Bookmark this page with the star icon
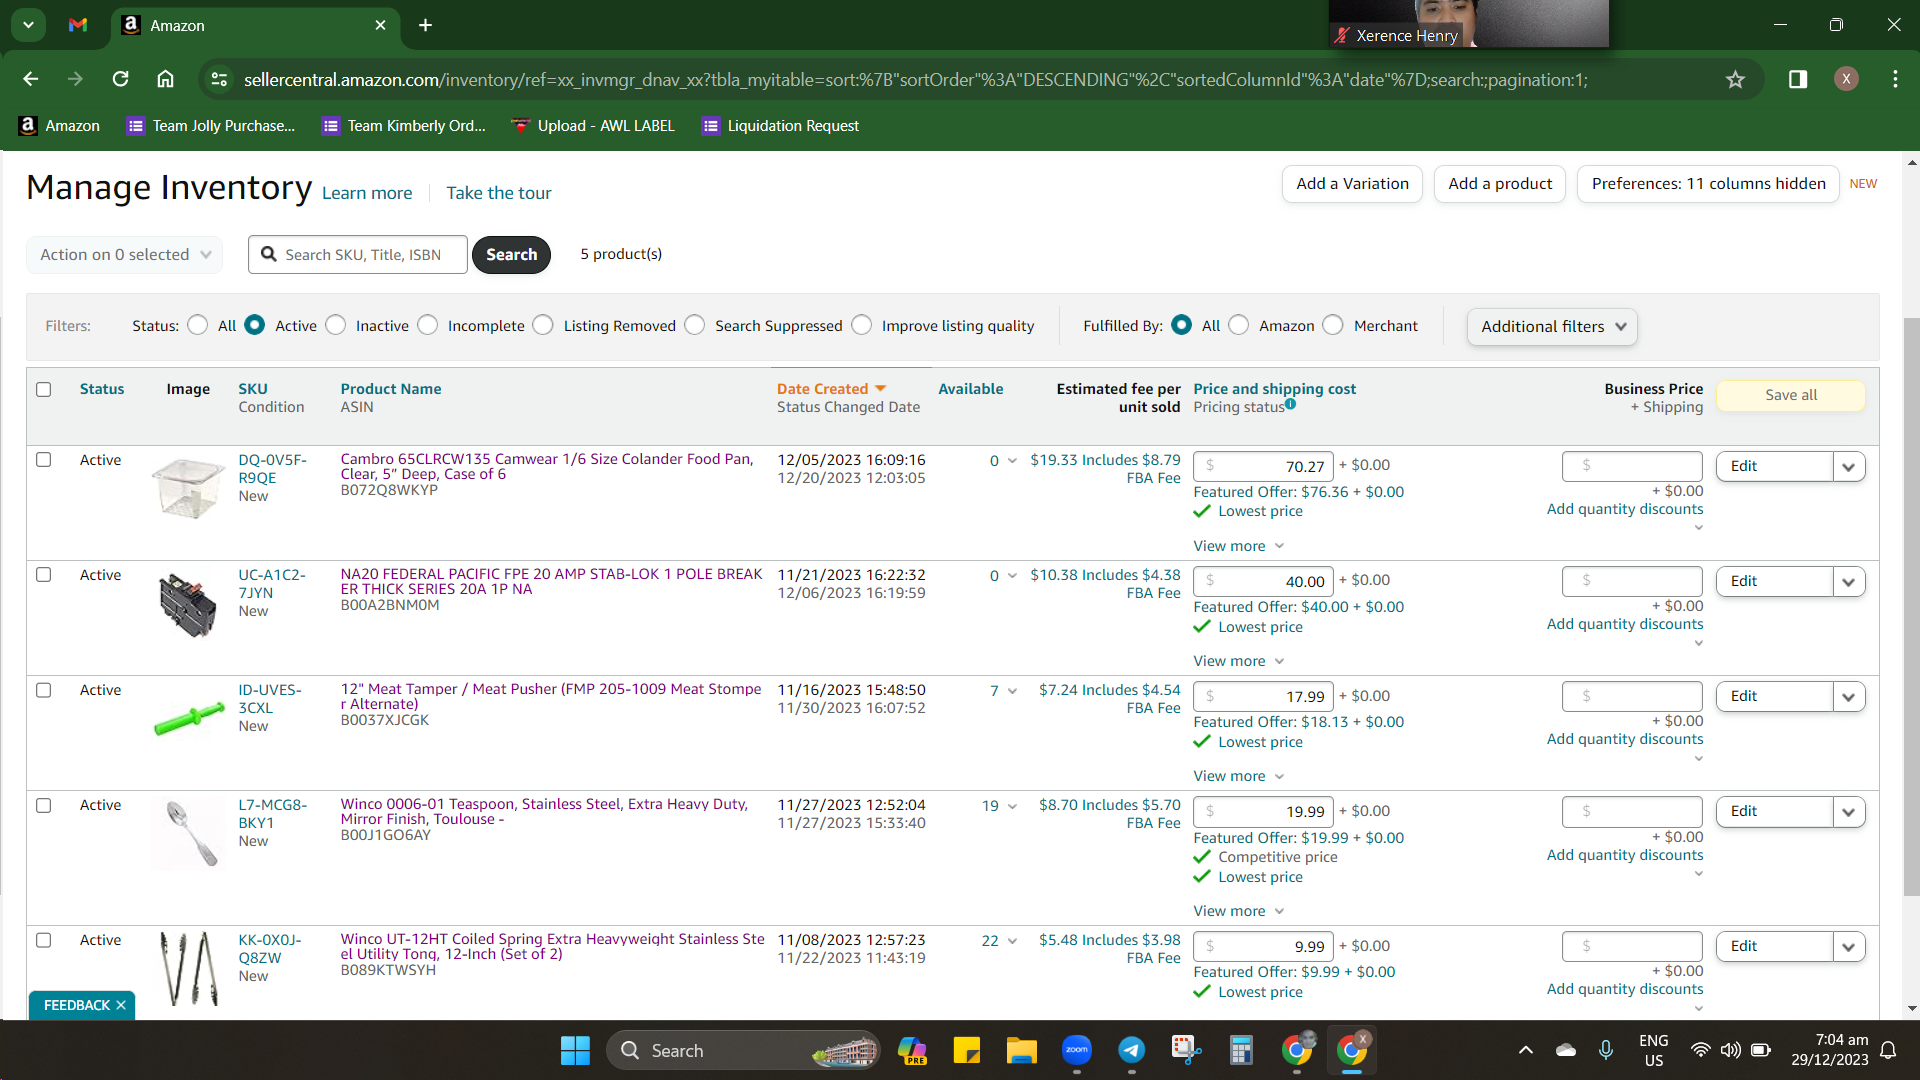The height and width of the screenshot is (1080, 1920). point(1735,79)
